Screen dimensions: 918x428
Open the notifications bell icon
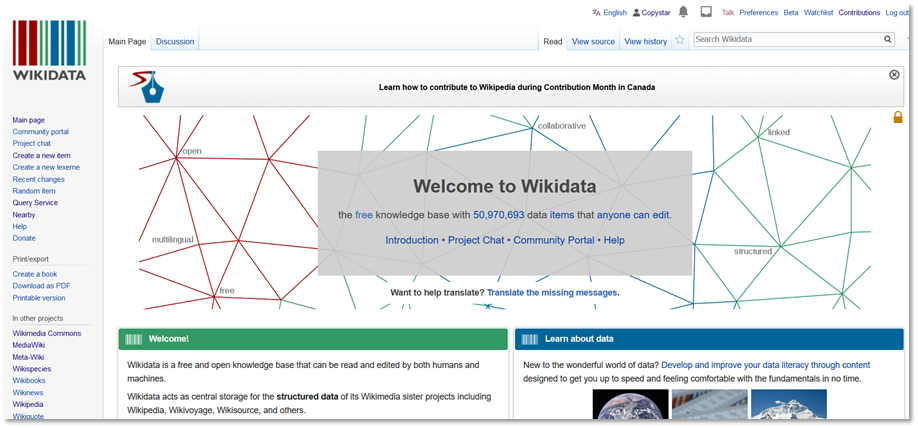[683, 12]
